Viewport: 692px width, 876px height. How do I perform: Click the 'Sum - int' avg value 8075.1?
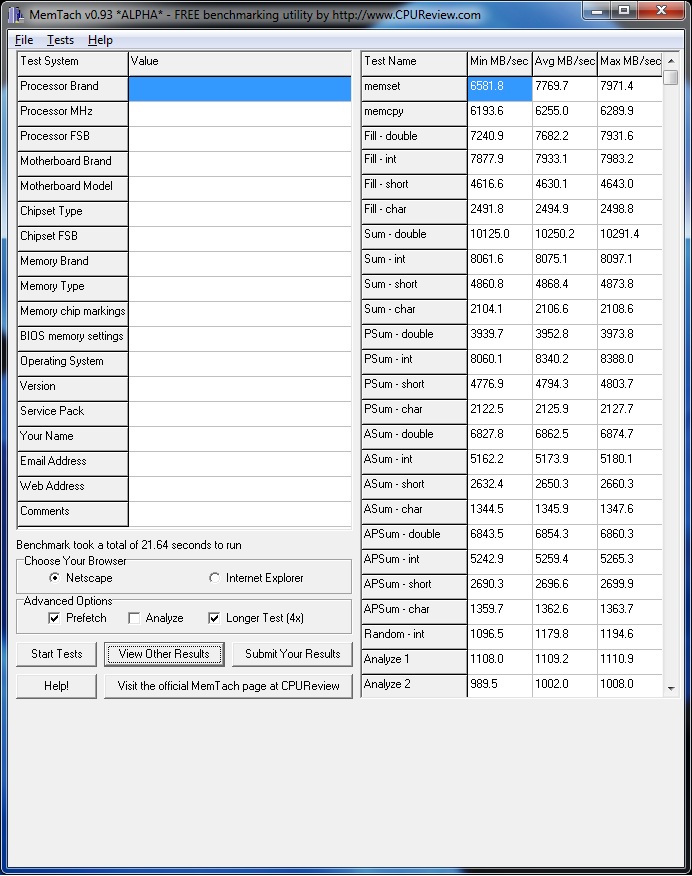coord(565,262)
